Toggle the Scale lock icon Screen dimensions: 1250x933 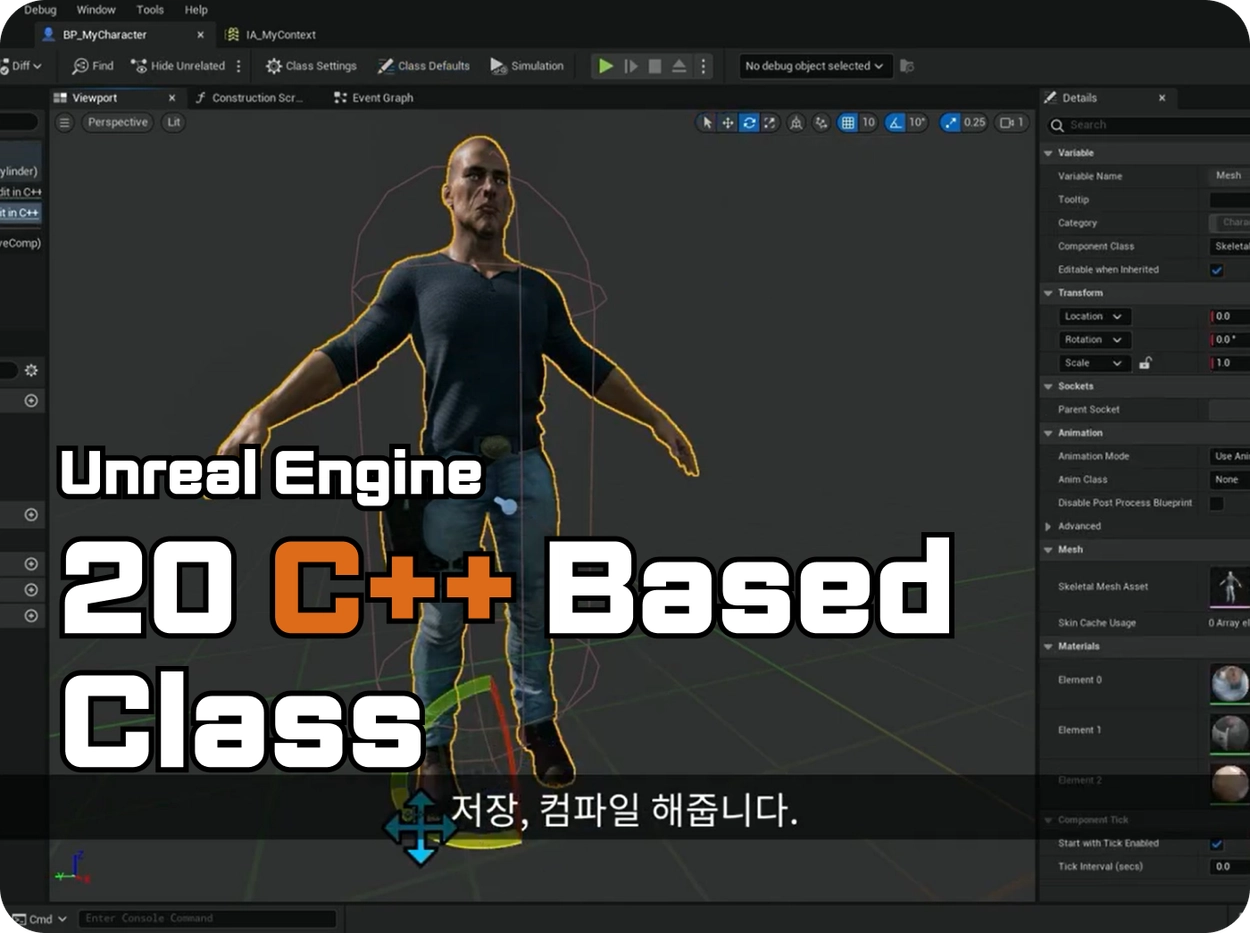coord(1145,363)
